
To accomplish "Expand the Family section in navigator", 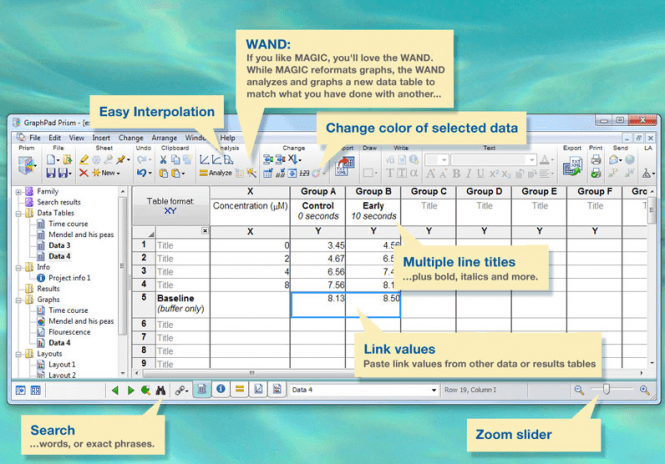I will [x=18, y=192].
